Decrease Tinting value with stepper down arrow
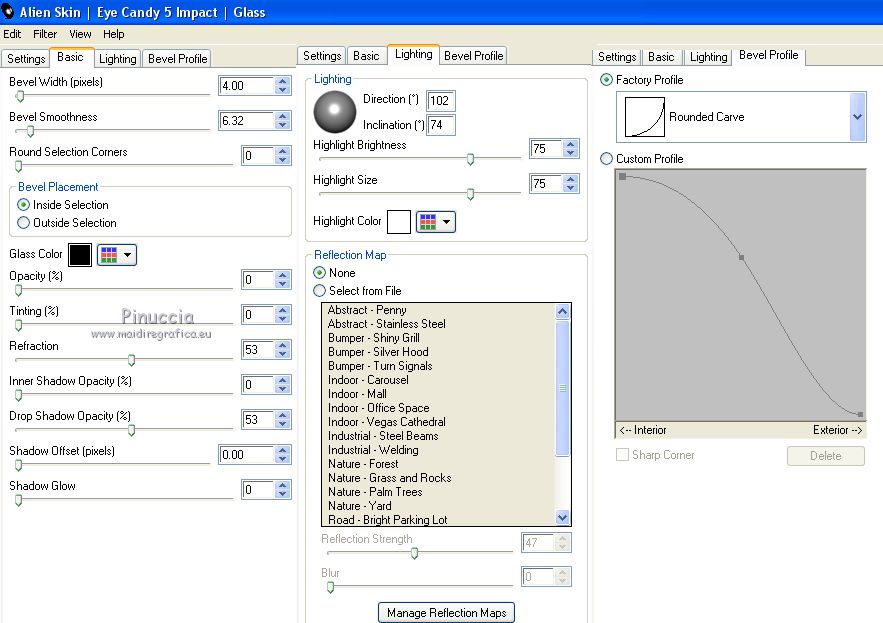The height and width of the screenshot is (623, 883). 283,319
